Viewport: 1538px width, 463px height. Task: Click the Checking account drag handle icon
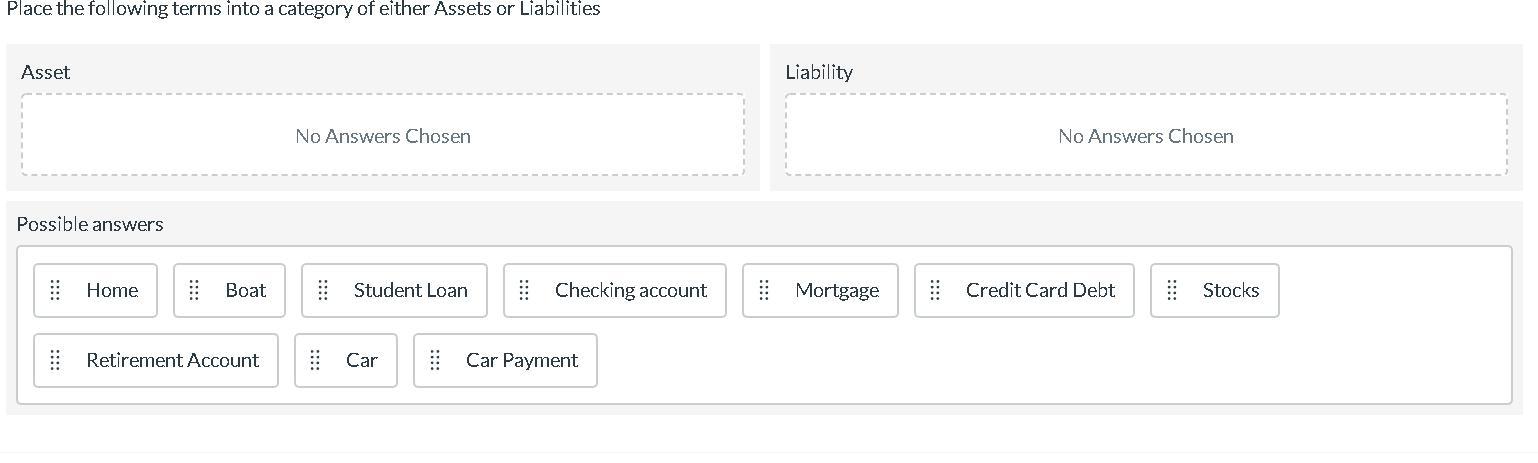click(x=524, y=290)
